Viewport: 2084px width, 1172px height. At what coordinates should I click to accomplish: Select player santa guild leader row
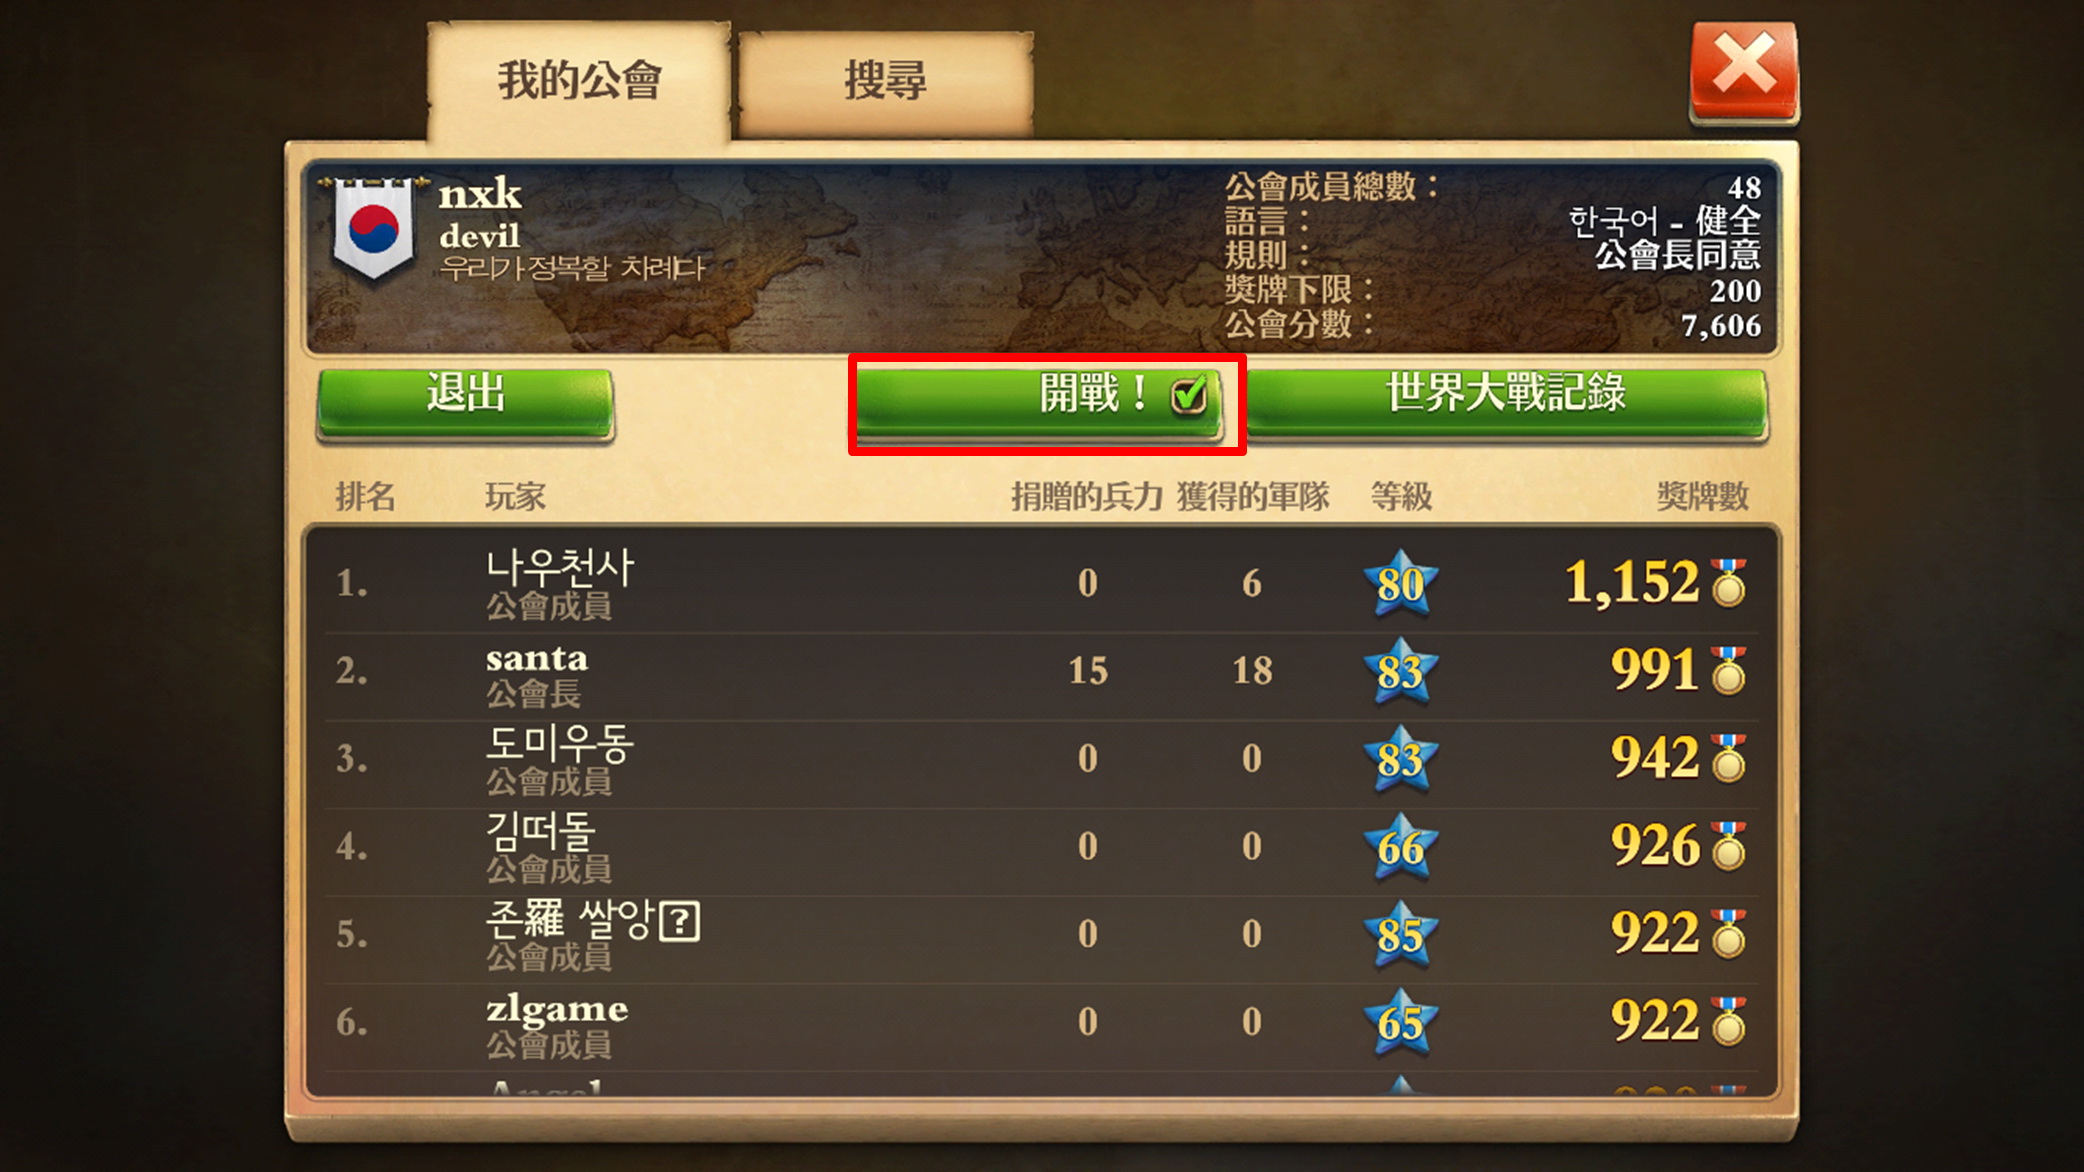click(x=1041, y=676)
